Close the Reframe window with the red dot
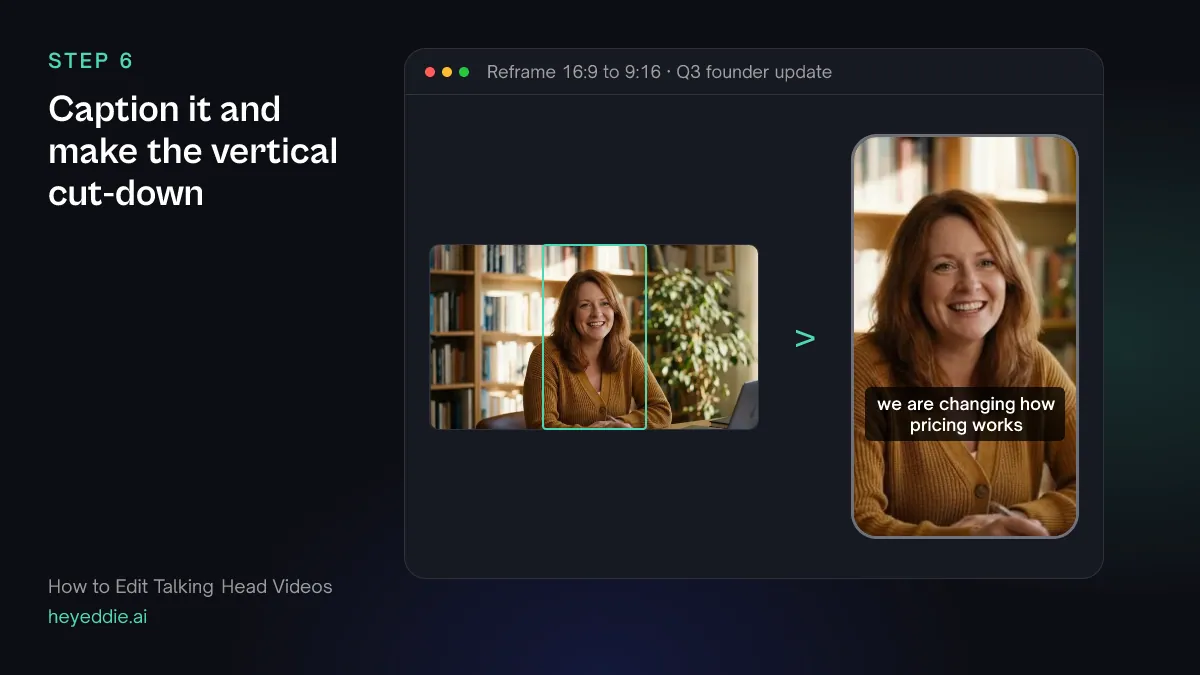 (430, 72)
